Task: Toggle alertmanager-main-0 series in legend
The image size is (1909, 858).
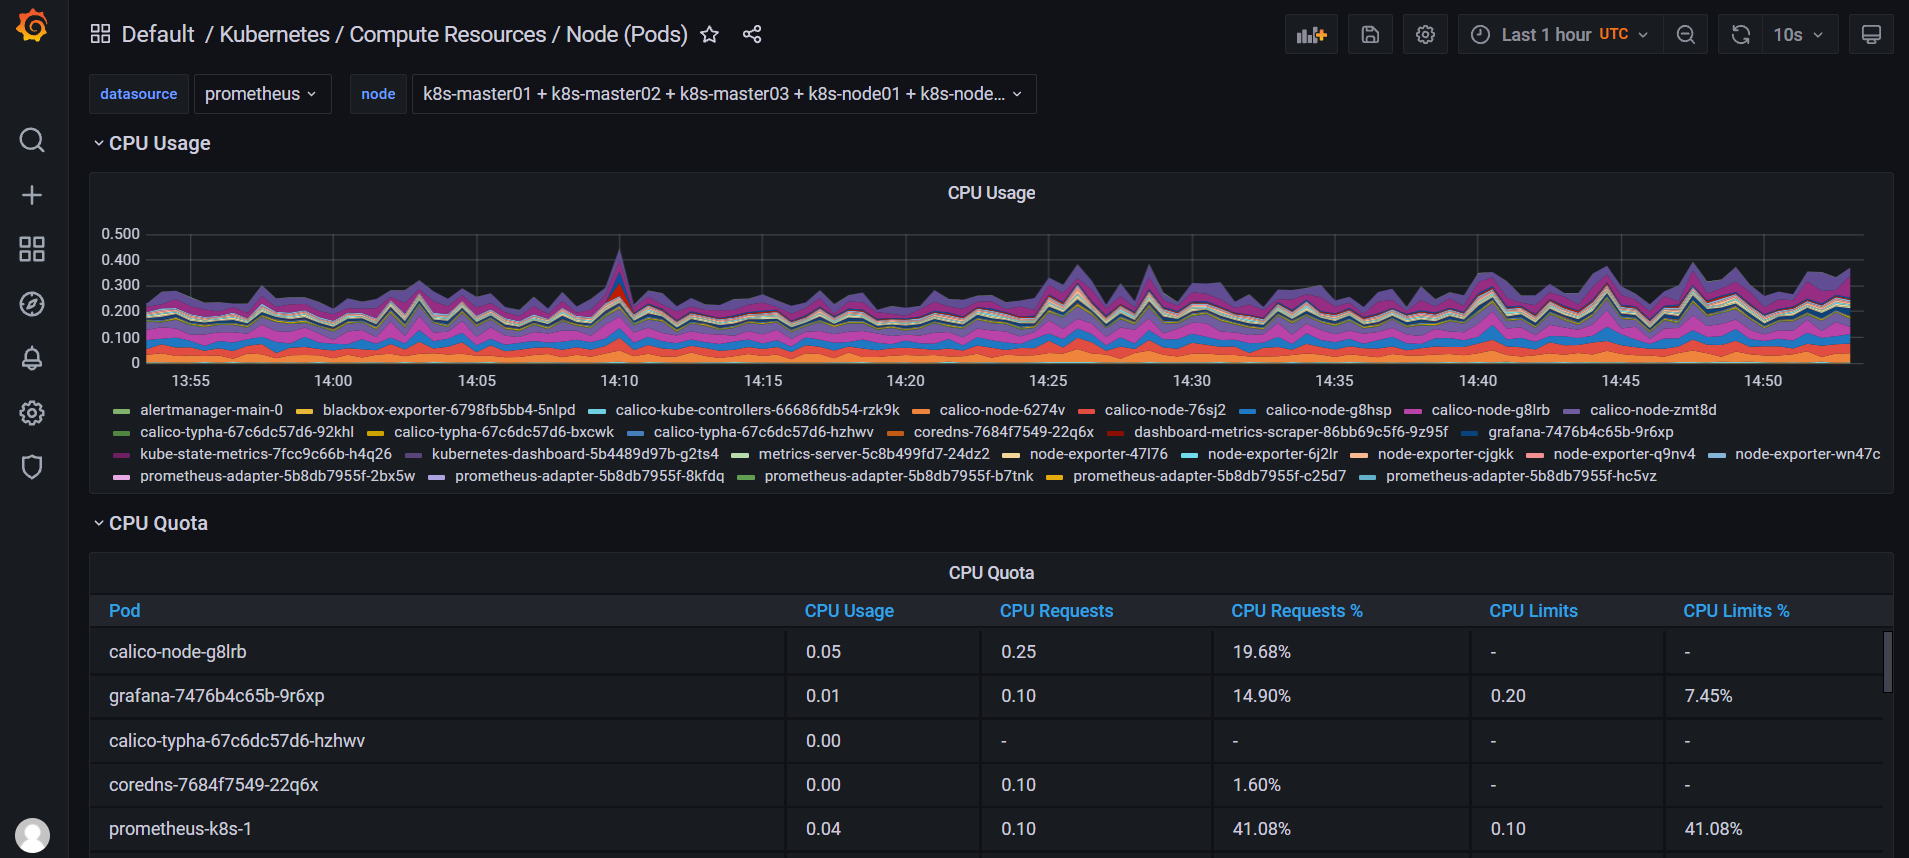Action: [x=211, y=410]
